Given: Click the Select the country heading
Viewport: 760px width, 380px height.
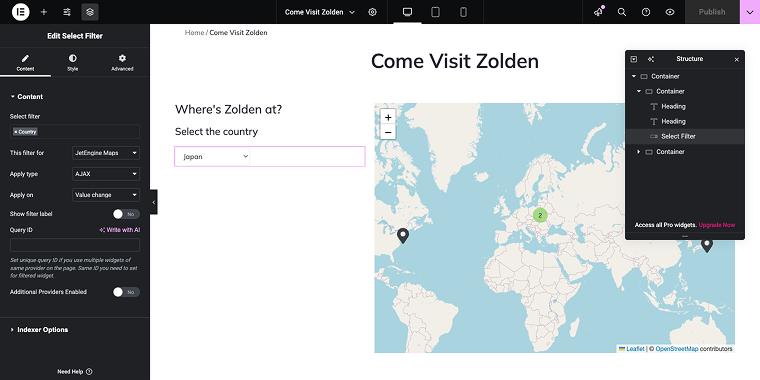Looking at the screenshot, I should click(216, 132).
